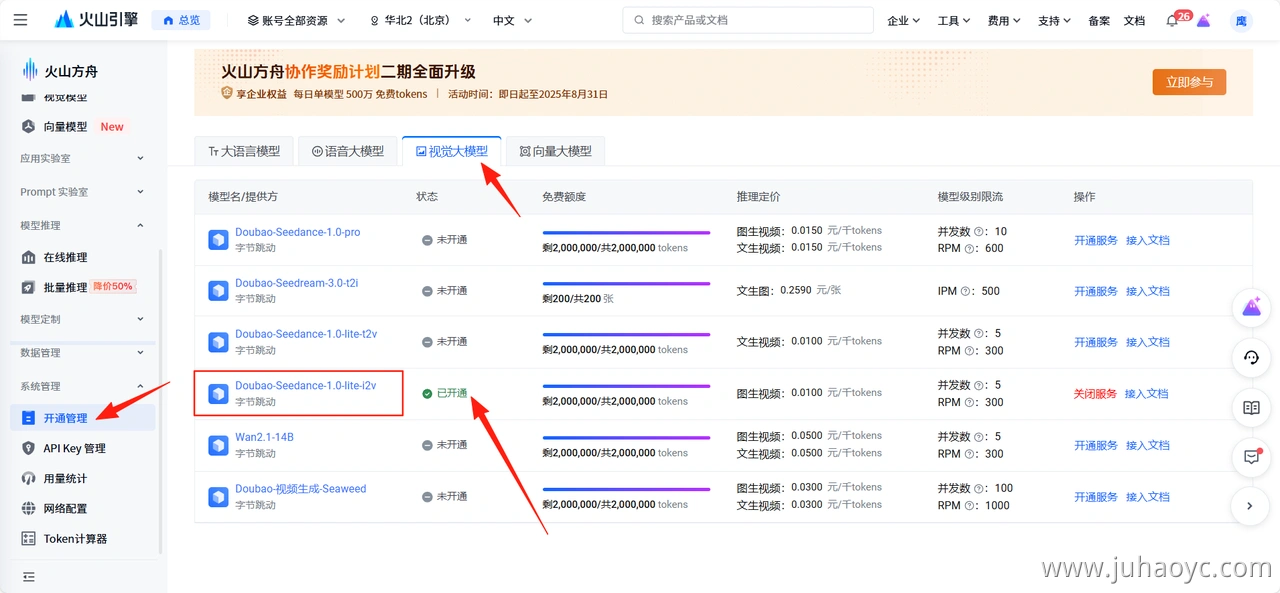Click the Doubao-Seedance-1.0-pro model cube icon
This screenshot has width=1280, height=593.
click(218, 240)
